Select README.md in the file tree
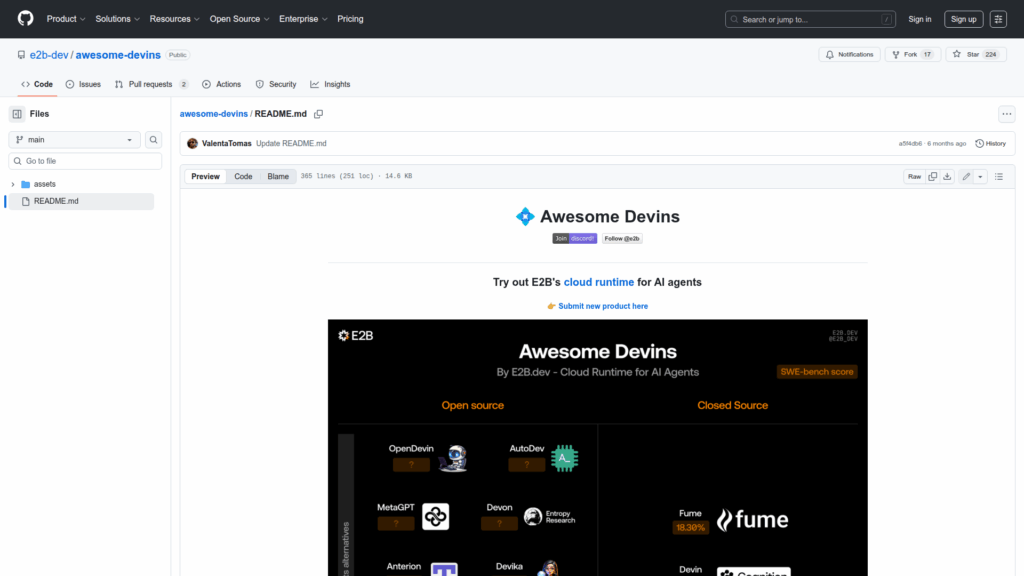1024x576 pixels. pyautogui.click(x=82, y=201)
